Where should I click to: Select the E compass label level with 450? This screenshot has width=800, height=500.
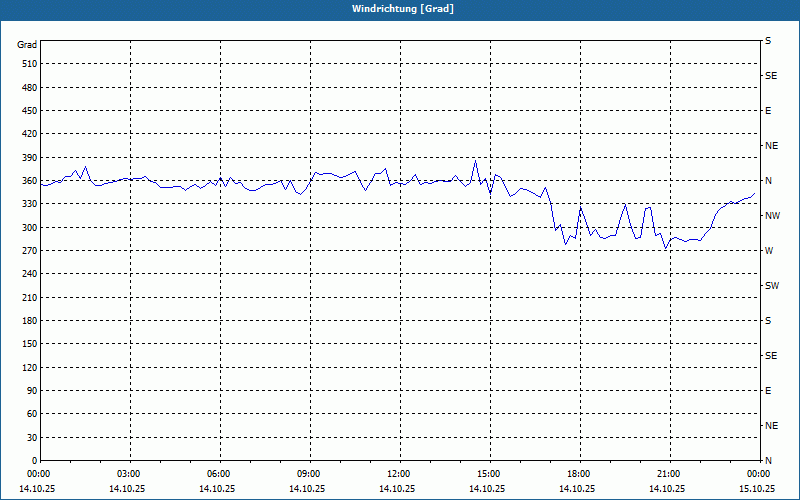click(768, 111)
